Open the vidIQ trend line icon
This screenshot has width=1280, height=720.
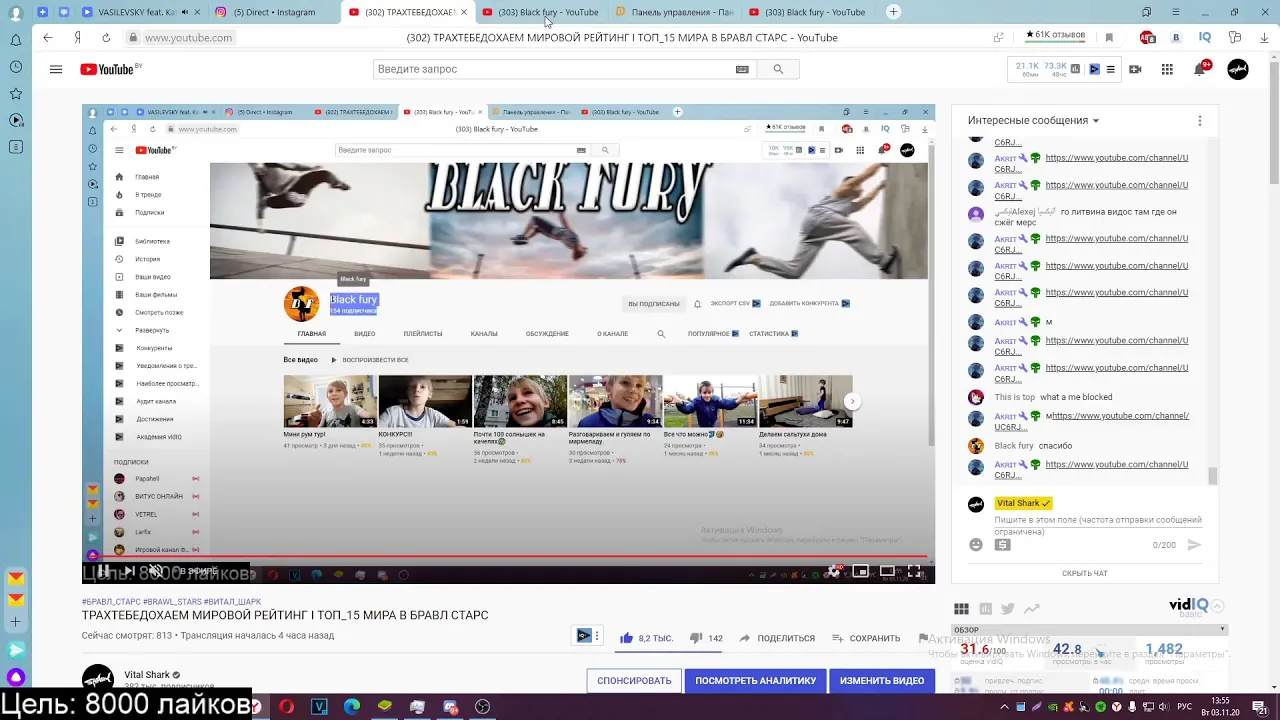click(1031, 609)
